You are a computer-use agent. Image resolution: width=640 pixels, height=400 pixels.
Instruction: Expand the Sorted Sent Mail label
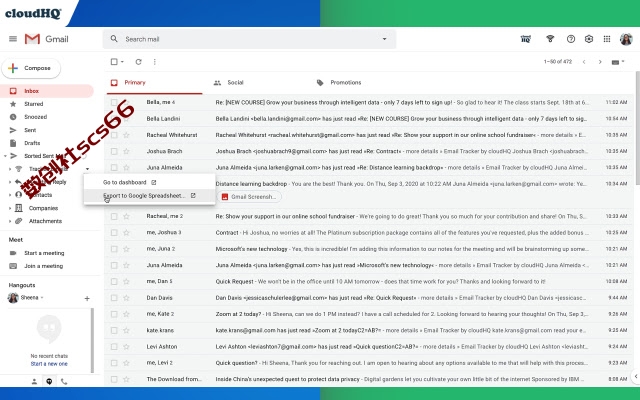click(x=5, y=156)
